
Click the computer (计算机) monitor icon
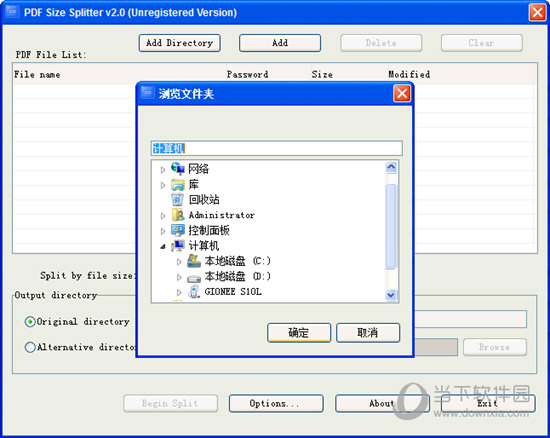[178, 245]
